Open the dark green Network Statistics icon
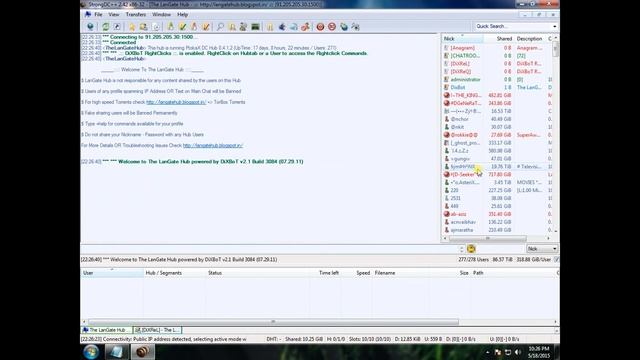 coord(255,27)
